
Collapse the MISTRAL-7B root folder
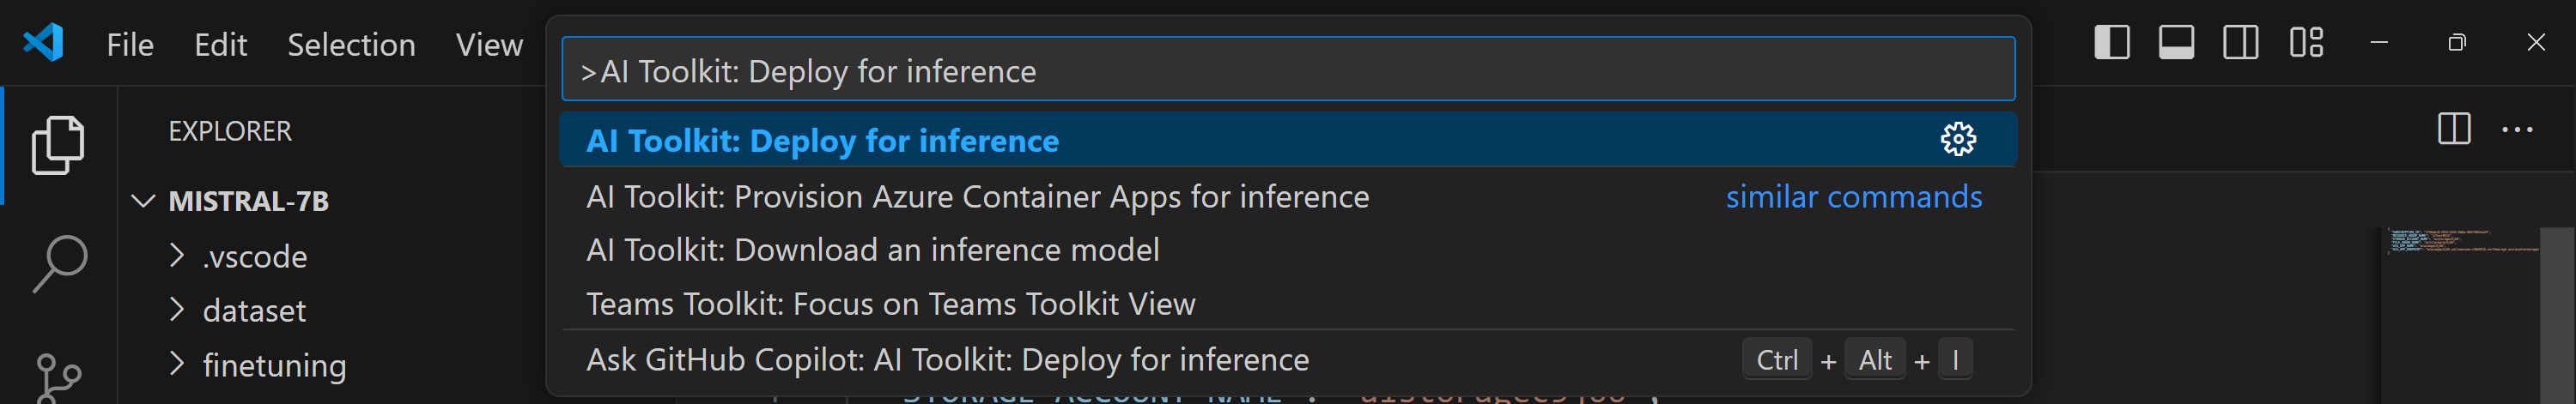pyautogui.click(x=144, y=201)
